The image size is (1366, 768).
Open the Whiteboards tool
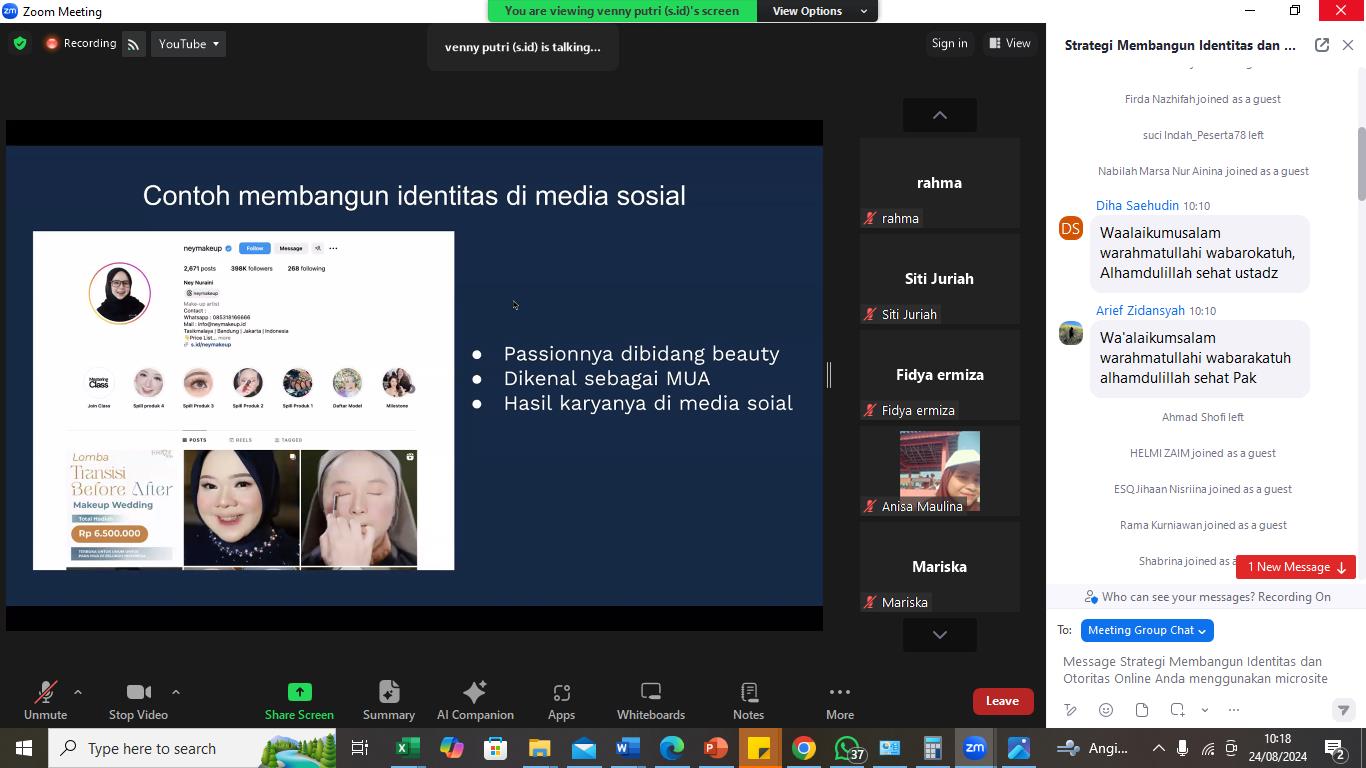[651, 700]
